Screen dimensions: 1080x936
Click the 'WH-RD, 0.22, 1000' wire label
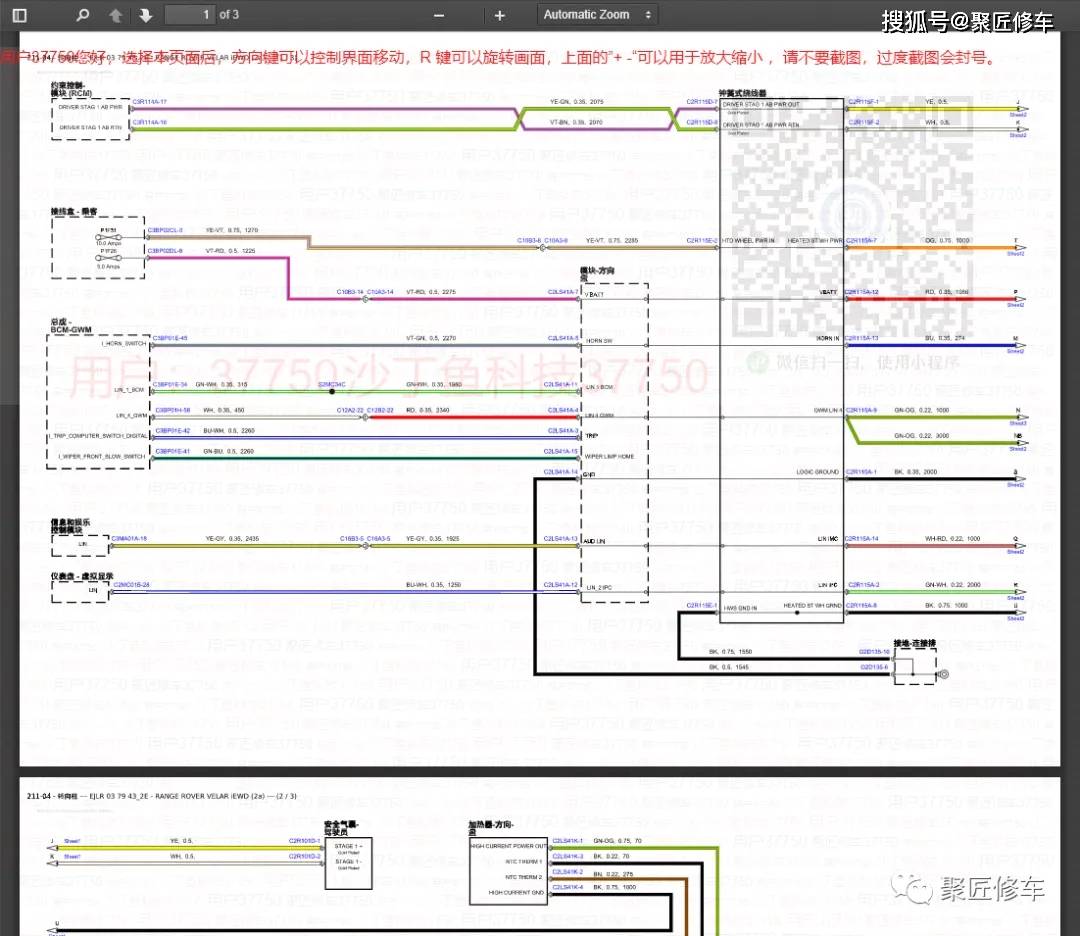pos(953,539)
